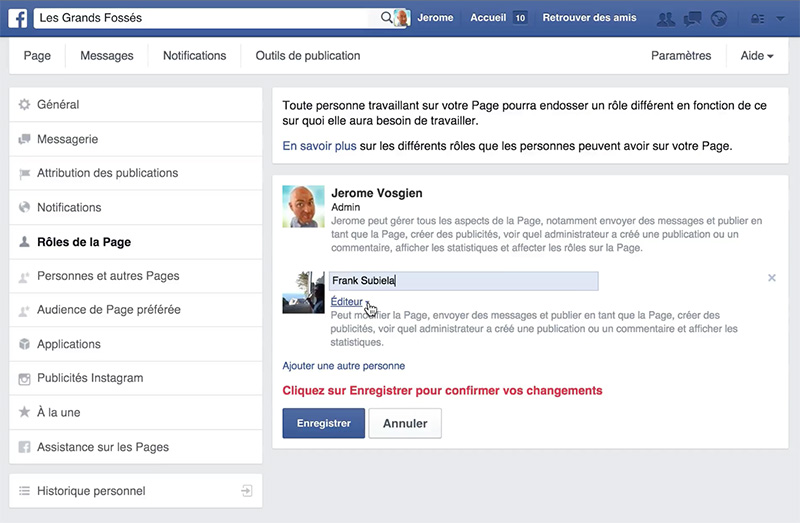Click Attribution des publications flag icon

24,173
